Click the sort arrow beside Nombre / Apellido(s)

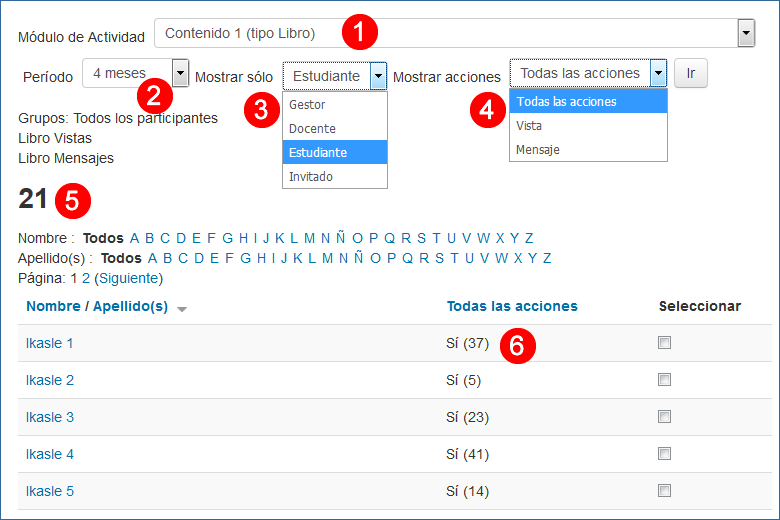[181, 309]
